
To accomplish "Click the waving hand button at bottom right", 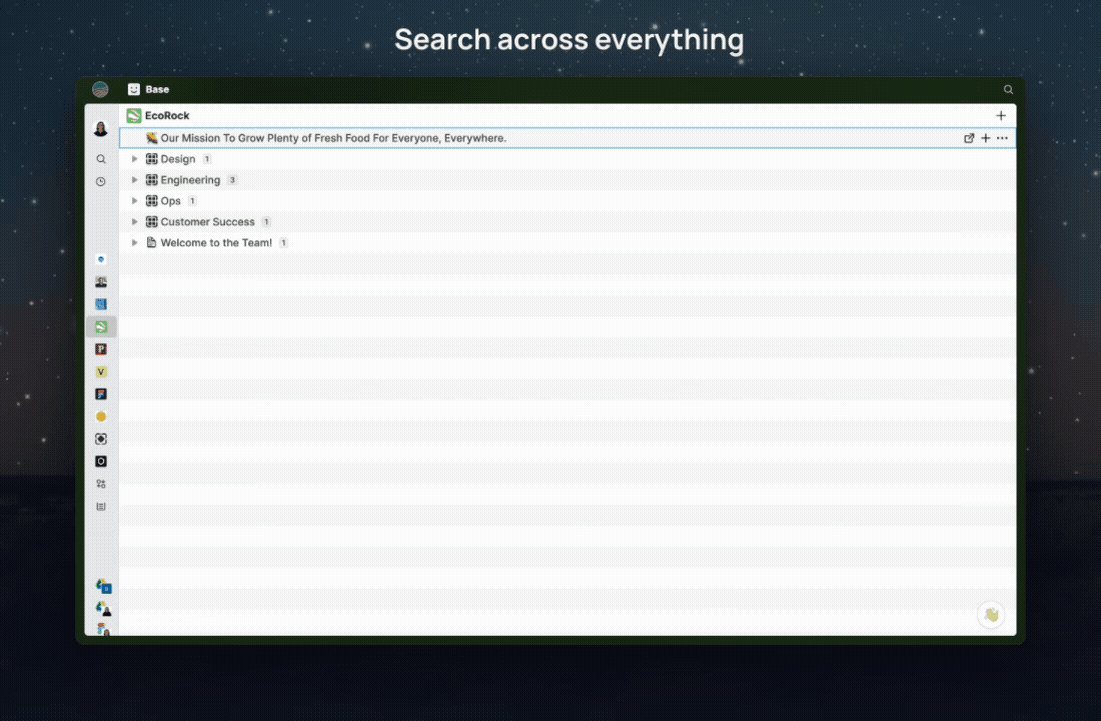I will point(991,615).
